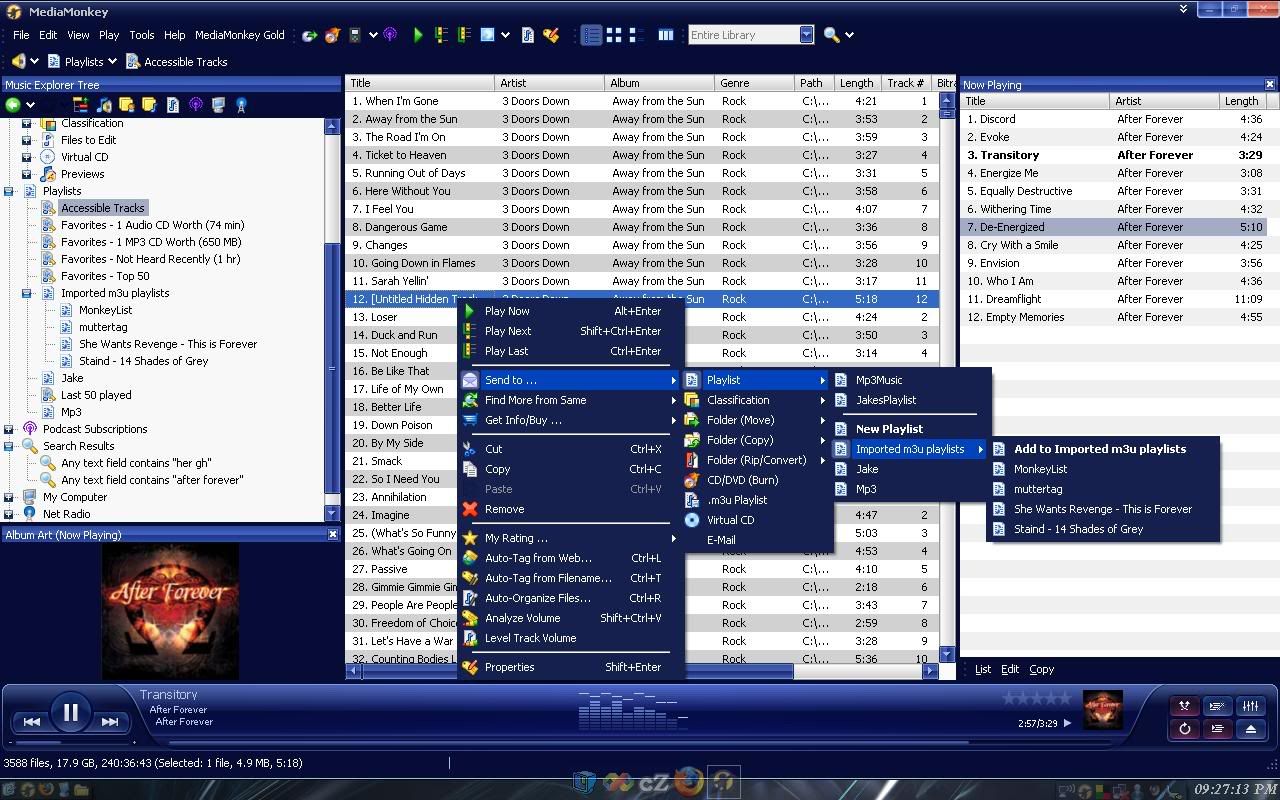Screen dimensions: 1280x800
Task: Skip to the next track
Action: 110,721
